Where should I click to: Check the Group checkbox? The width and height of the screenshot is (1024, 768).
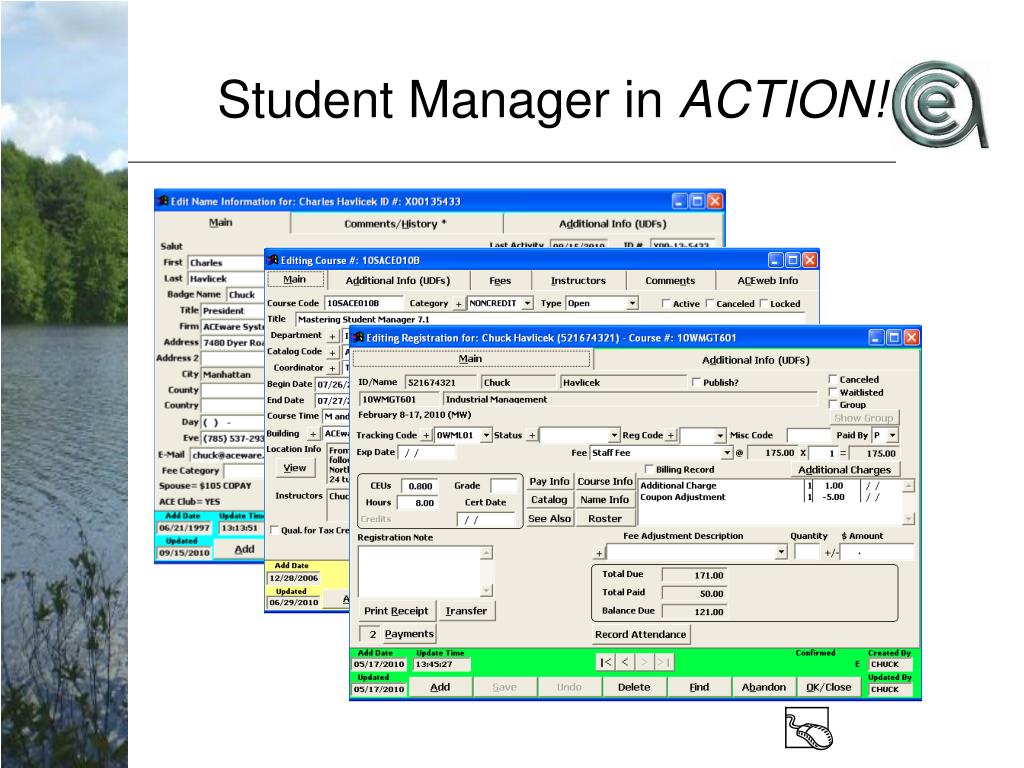[x=833, y=404]
